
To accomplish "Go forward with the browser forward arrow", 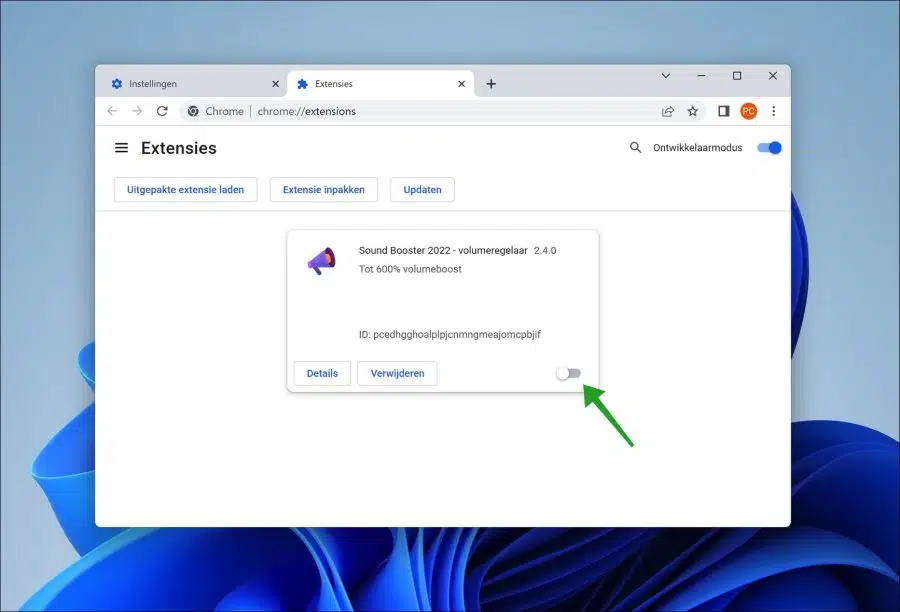I will 137,111.
